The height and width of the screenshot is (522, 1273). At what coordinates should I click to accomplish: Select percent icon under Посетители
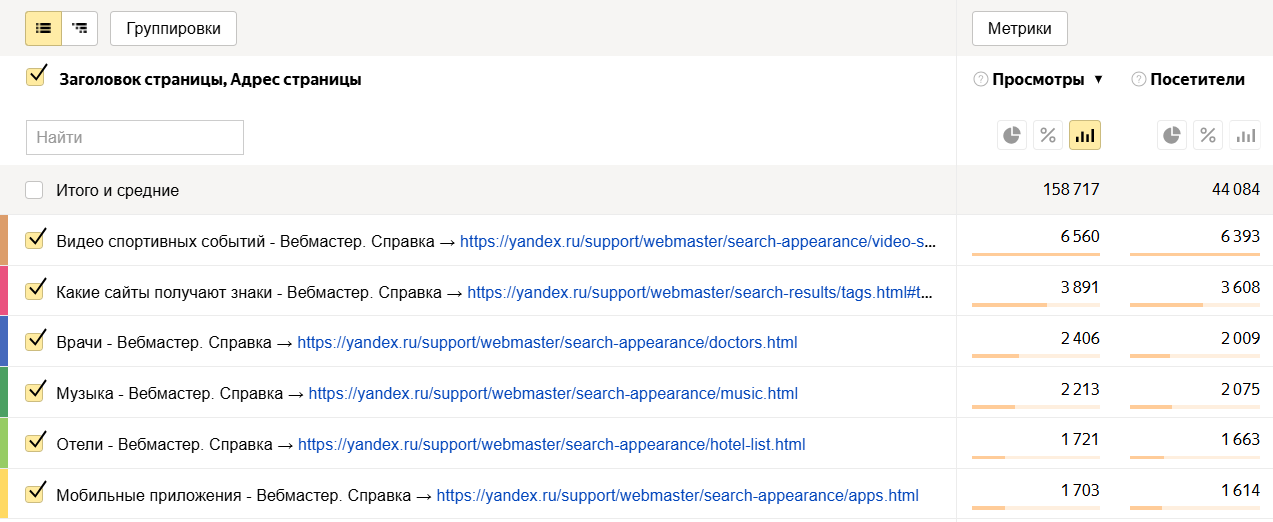tap(1208, 135)
